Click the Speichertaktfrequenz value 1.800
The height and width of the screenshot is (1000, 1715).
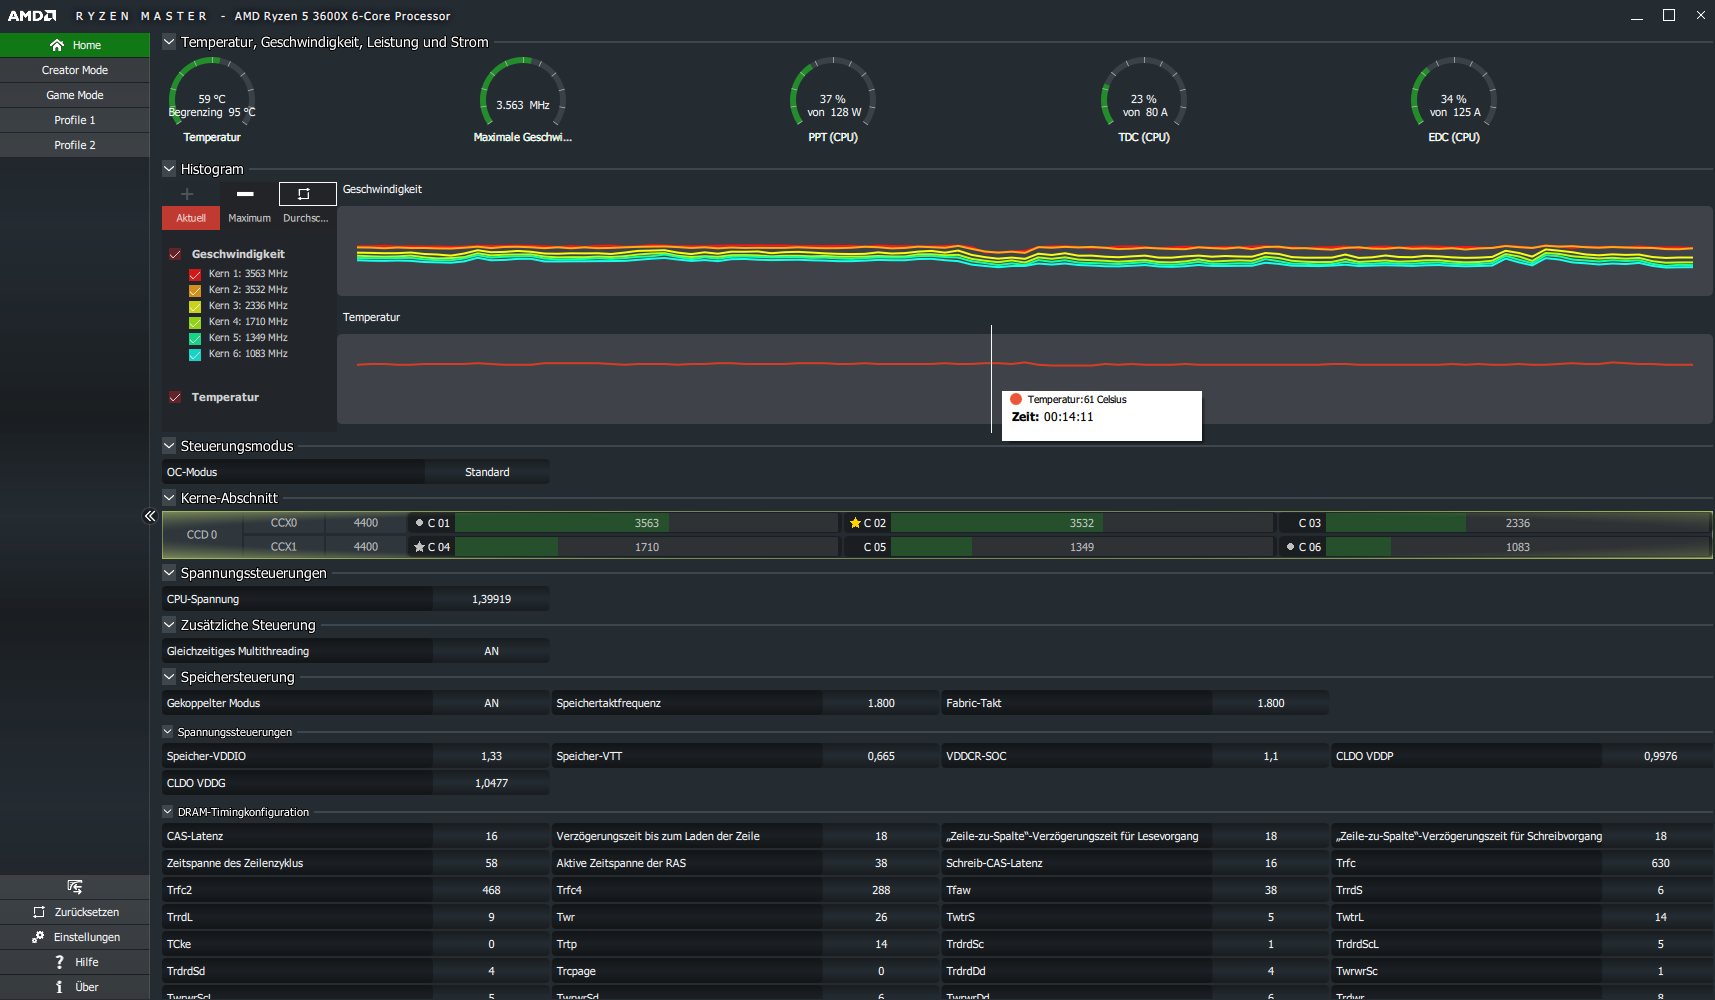881,703
